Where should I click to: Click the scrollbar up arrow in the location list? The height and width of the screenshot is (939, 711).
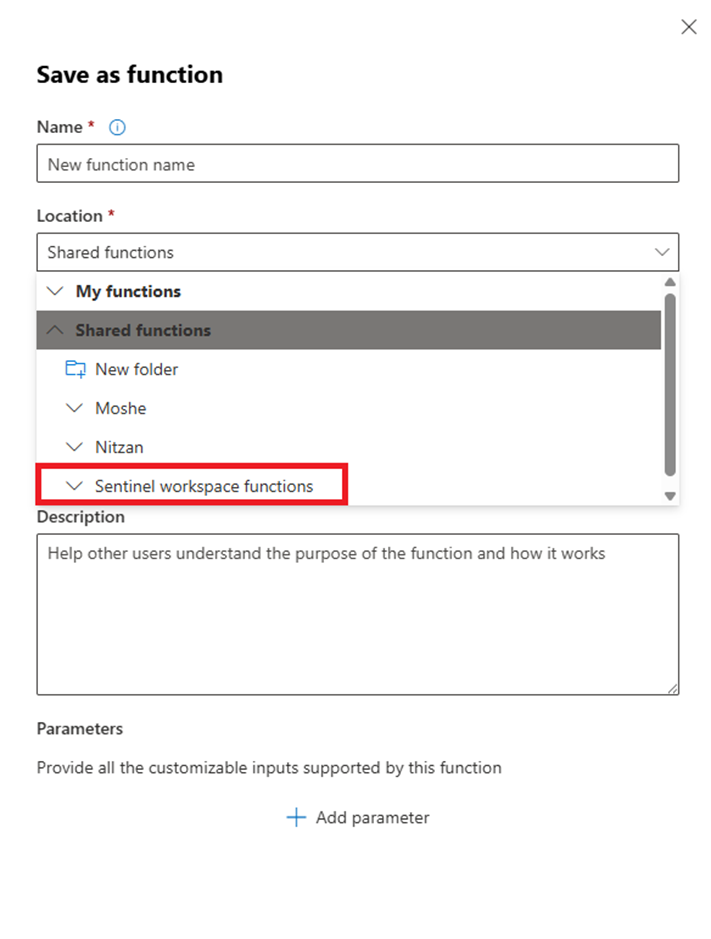[x=670, y=283]
